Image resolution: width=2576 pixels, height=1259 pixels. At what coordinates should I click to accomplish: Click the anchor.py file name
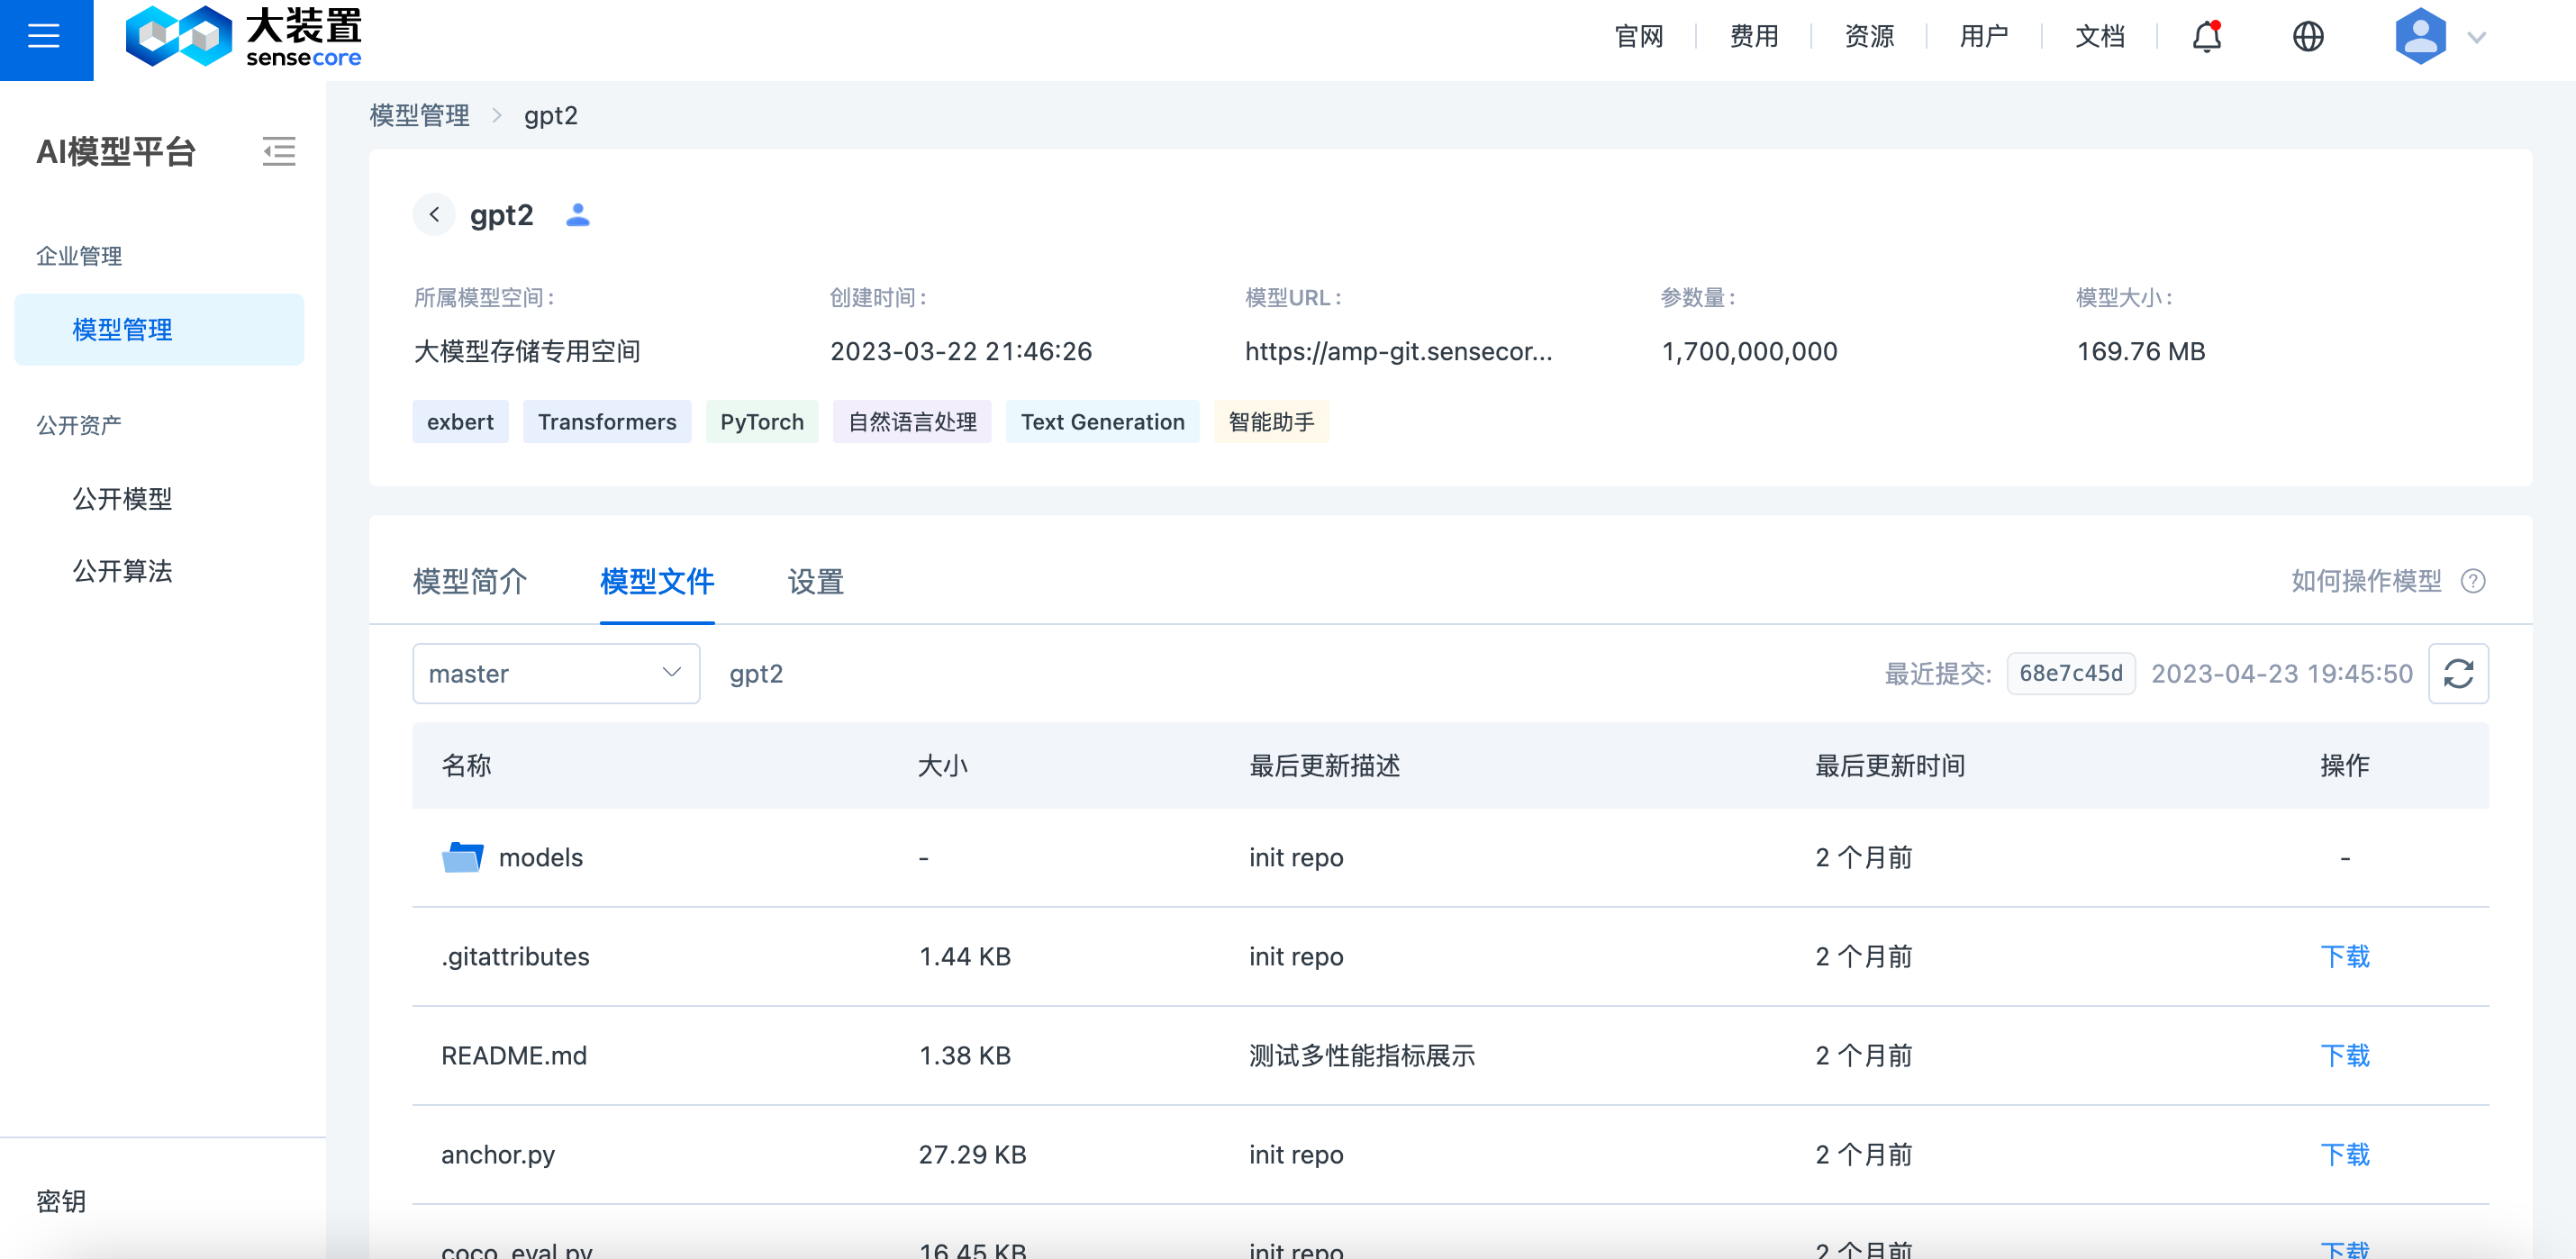click(x=497, y=1155)
